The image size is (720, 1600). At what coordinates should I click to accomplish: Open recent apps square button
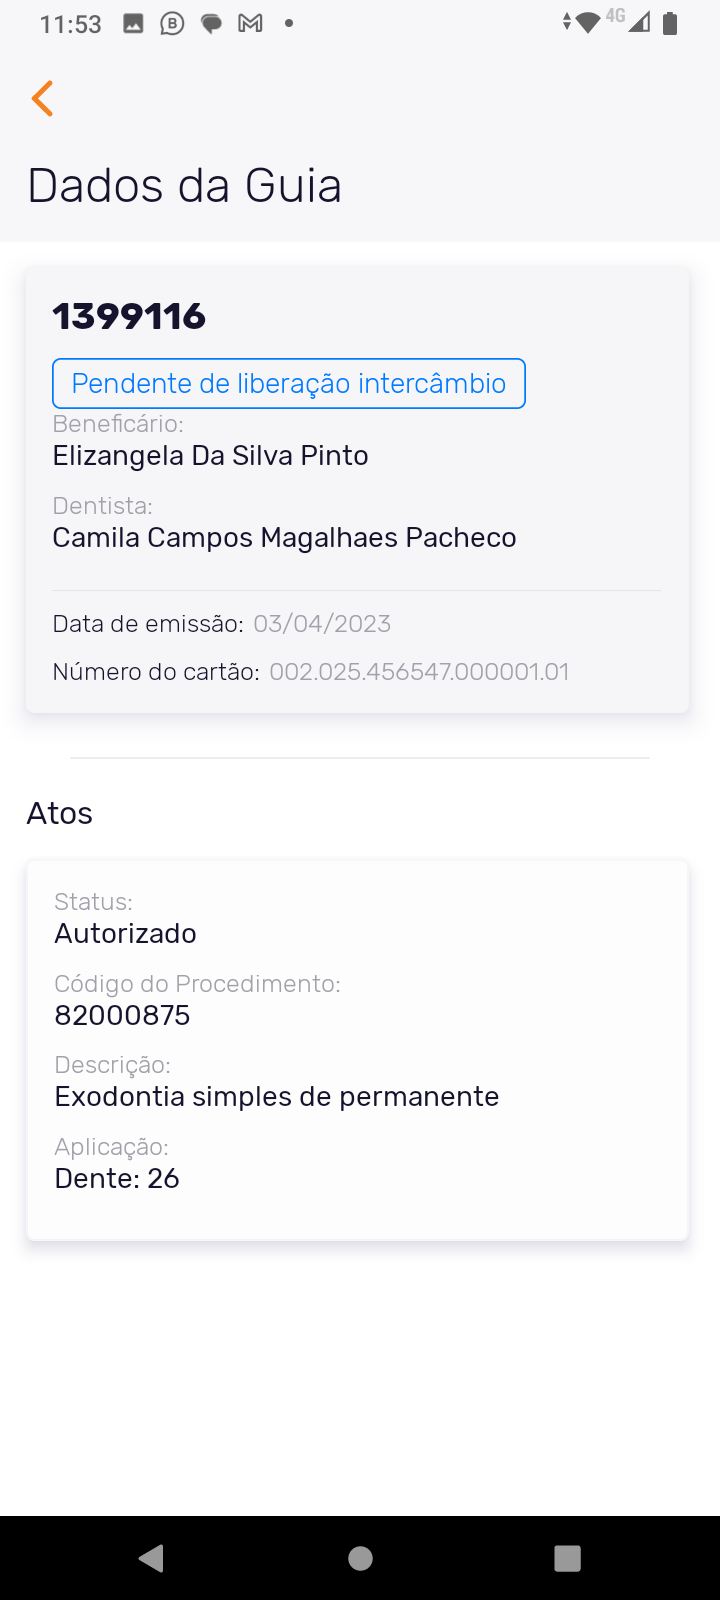coord(567,1558)
